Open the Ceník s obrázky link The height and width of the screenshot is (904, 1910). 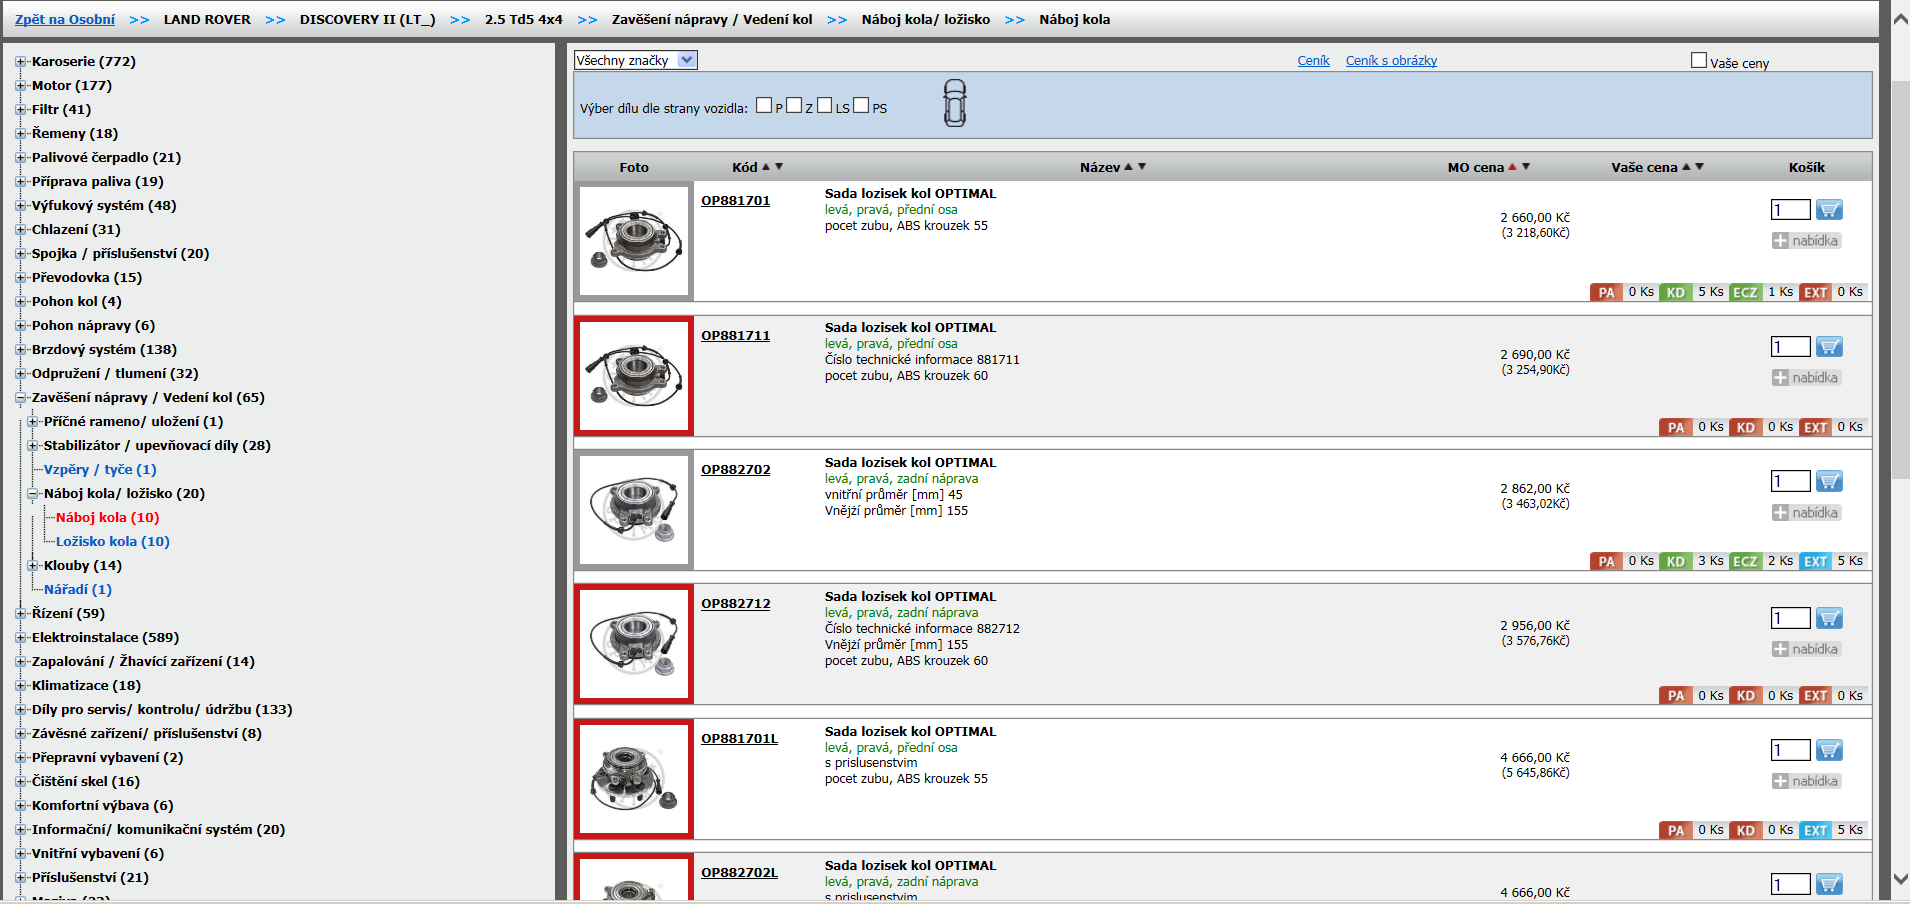click(1391, 61)
